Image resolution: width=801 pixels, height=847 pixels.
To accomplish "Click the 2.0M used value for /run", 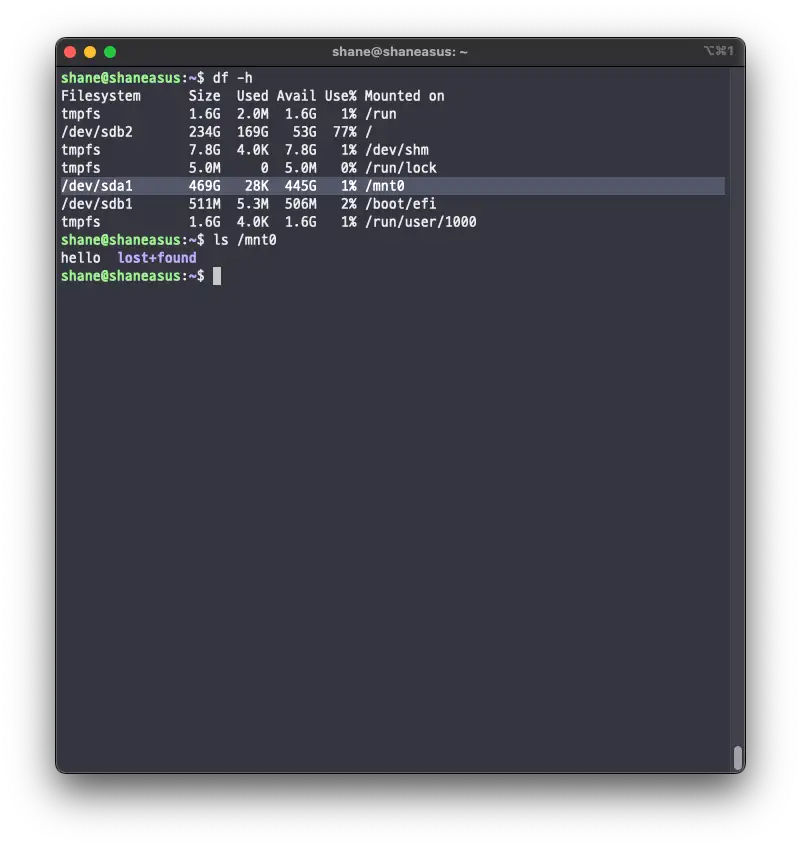I will 252,114.
